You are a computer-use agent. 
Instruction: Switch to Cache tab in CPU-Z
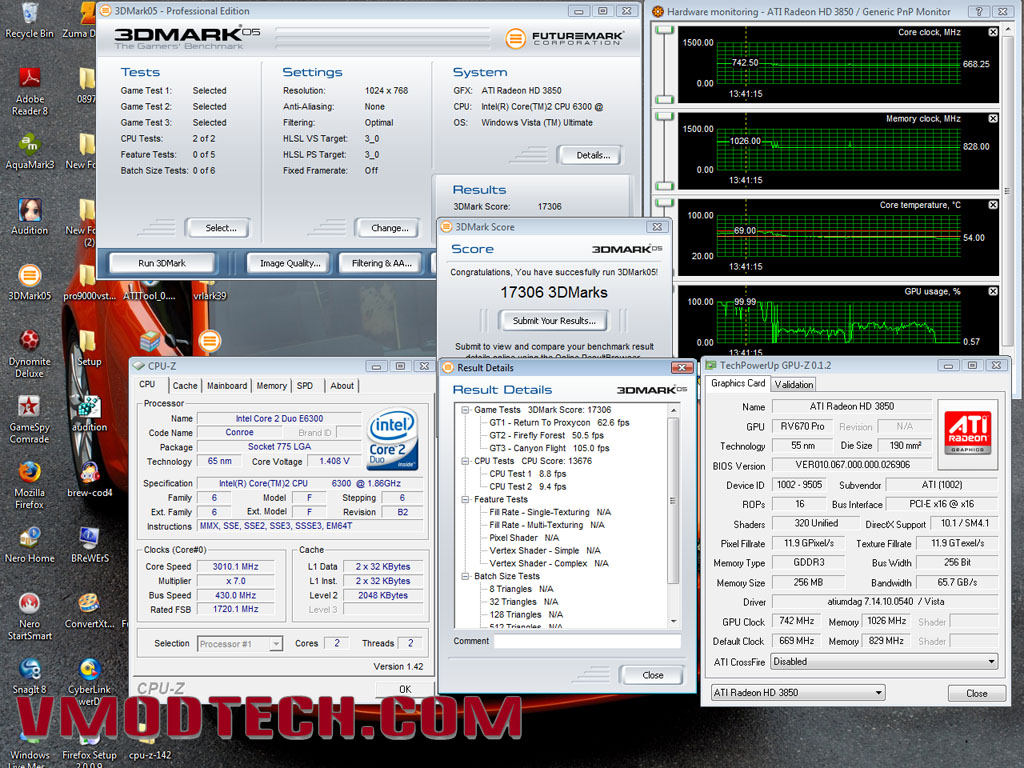tap(185, 386)
